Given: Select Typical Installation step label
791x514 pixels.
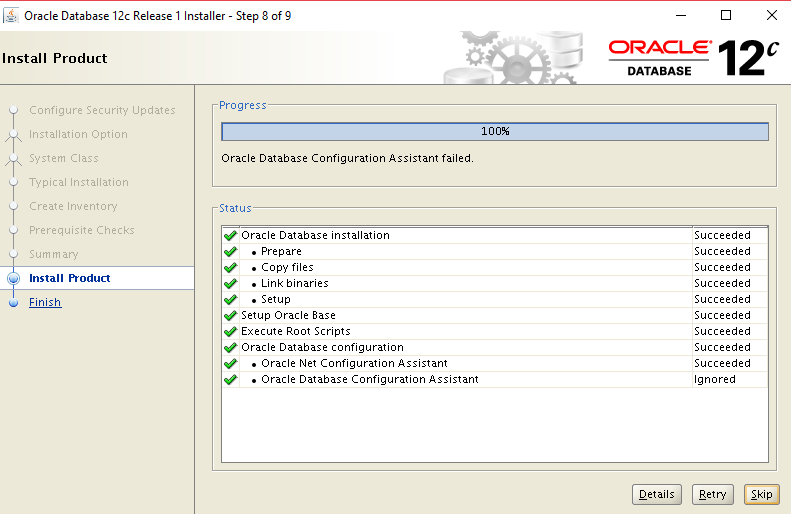Looking at the screenshot, I should tap(79, 182).
